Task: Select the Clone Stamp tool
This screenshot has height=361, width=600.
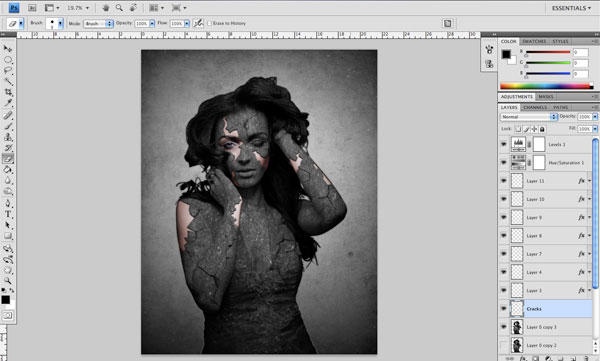Action: tap(8, 137)
